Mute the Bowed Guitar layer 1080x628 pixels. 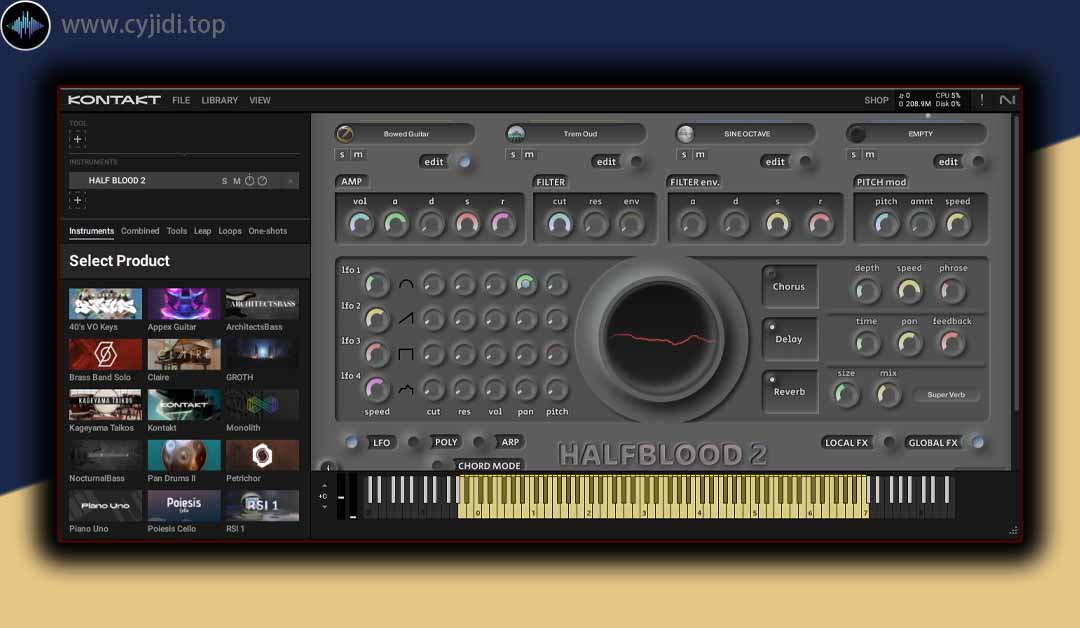point(358,155)
